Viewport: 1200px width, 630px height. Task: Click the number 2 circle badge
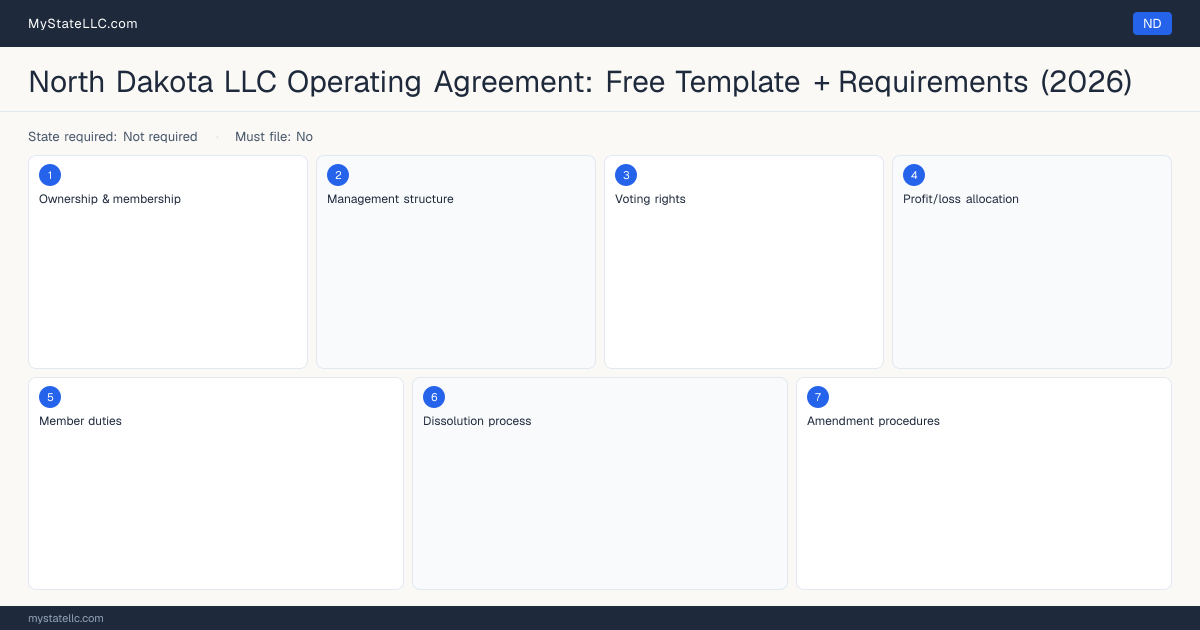pyautogui.click(x=338, y=175)
